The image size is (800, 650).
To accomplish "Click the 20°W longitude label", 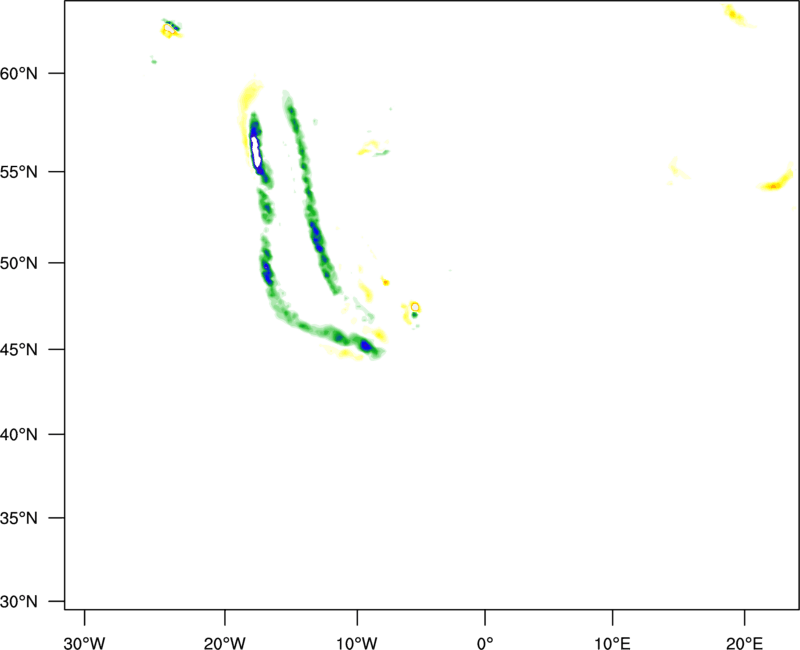I will click(x=224, y=643).
